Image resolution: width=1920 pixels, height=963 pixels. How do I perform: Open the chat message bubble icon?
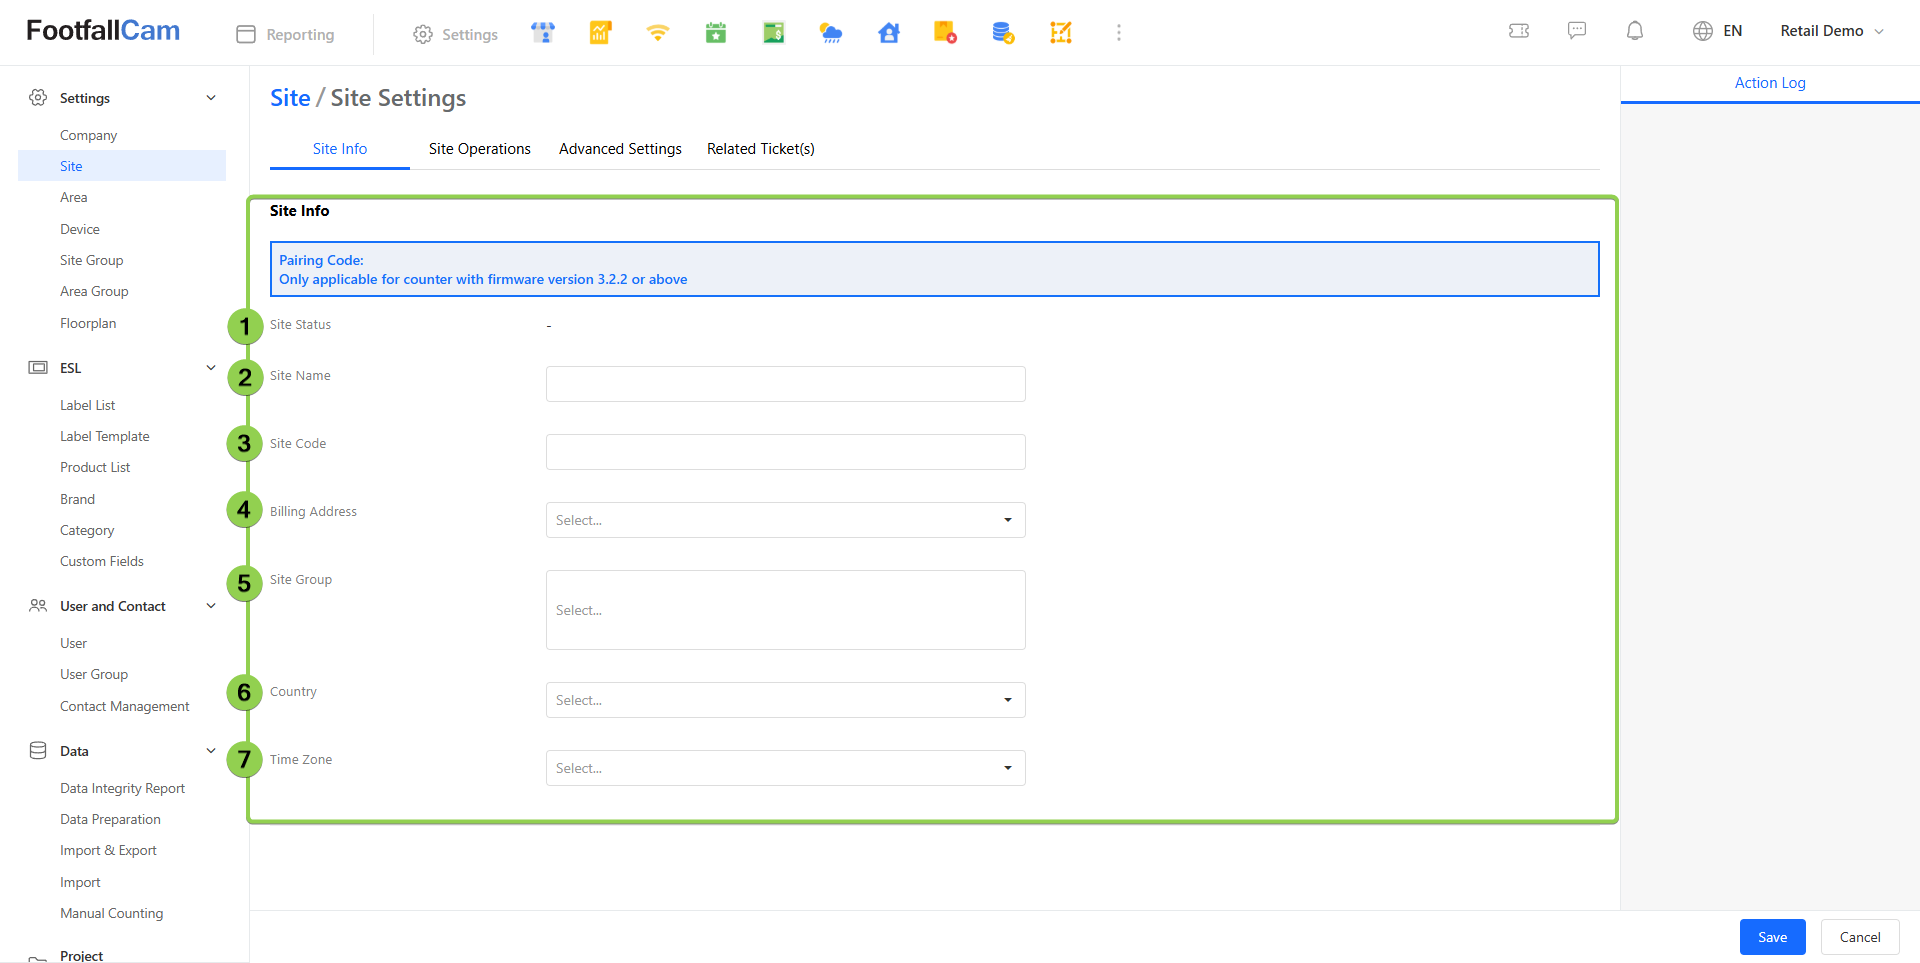pyautogui.click(x=1576, y=31)
